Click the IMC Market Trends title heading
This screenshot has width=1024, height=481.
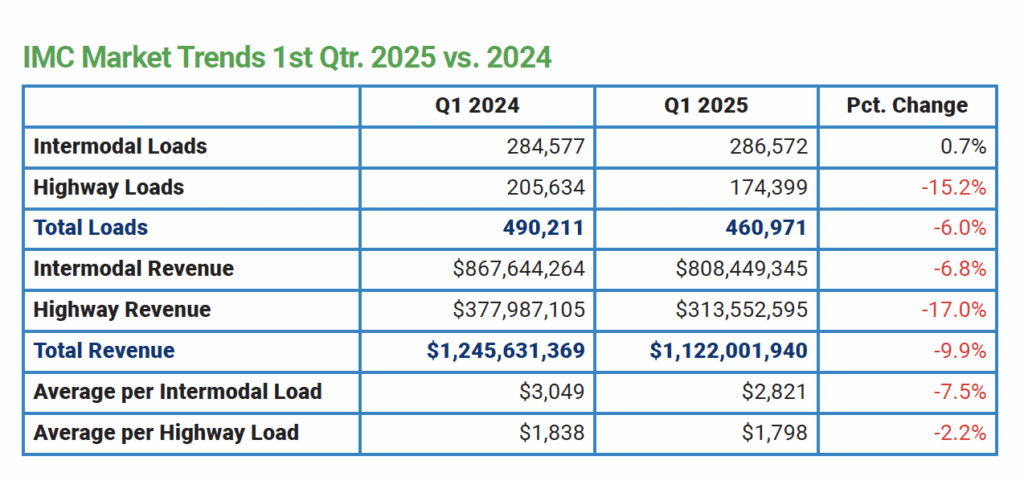click(286, 57)
